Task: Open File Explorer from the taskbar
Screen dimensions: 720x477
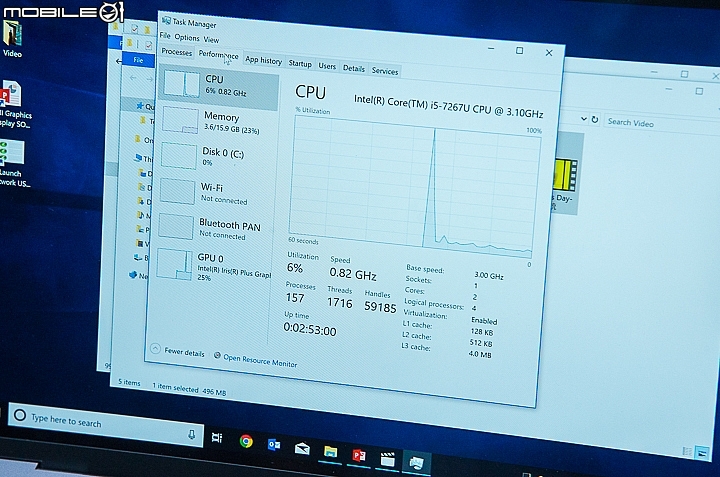Action: pos(330,452)
